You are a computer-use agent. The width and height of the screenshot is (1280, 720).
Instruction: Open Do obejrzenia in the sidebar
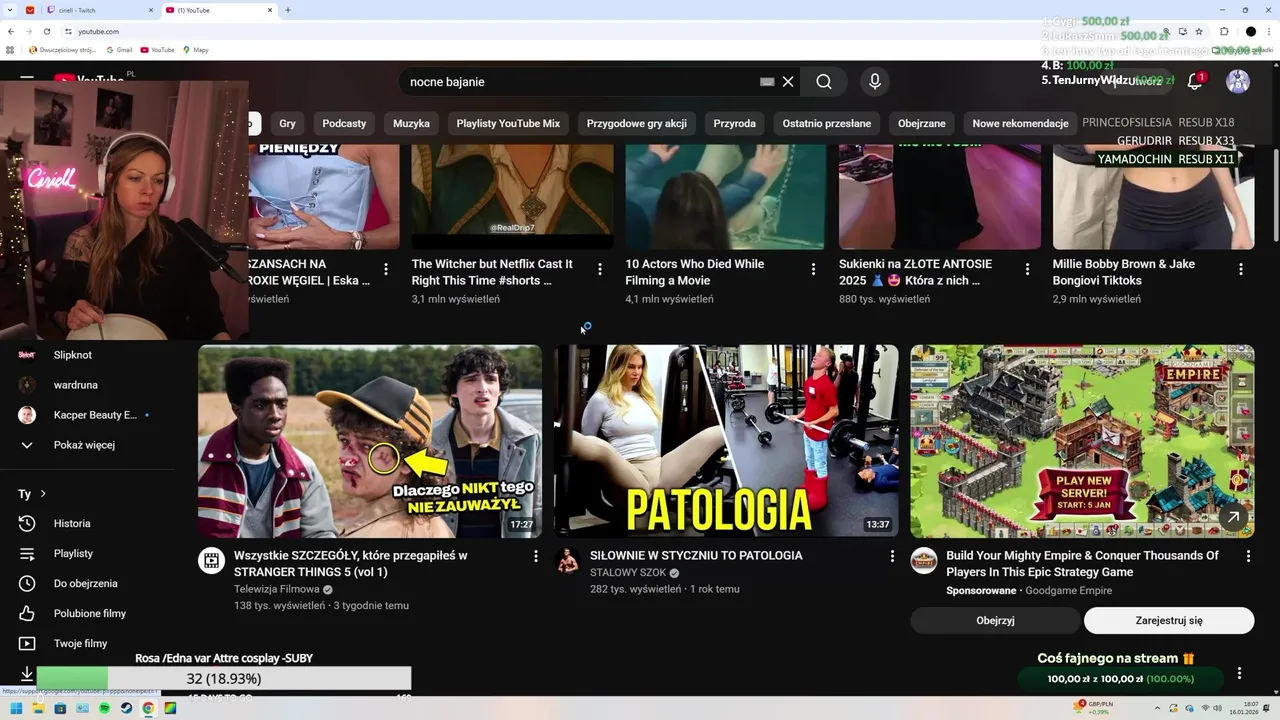(x=85, y=583)
